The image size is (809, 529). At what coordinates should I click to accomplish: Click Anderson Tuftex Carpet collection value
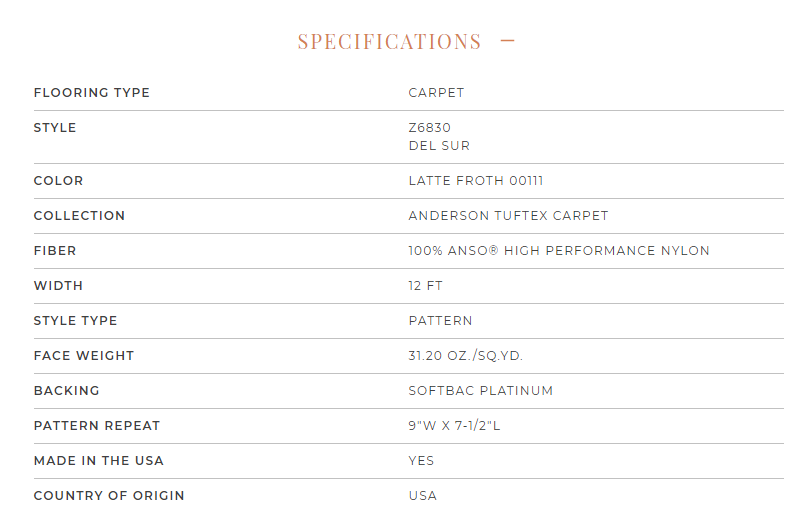509,216
